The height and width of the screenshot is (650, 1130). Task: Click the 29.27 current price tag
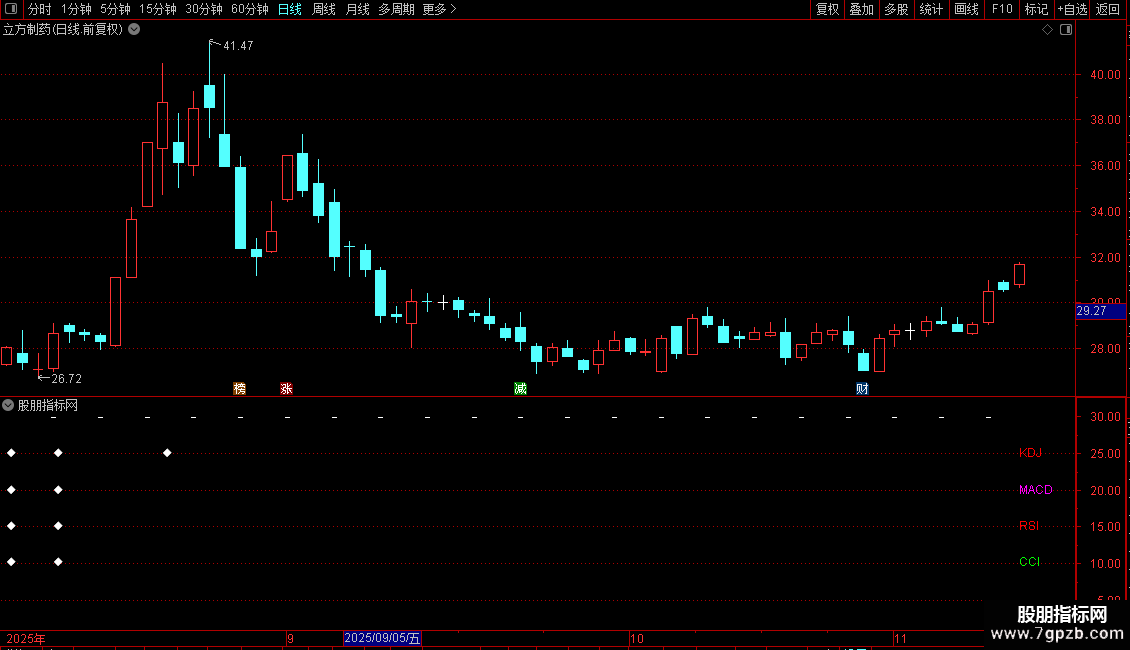click(x=1100, y=311)
